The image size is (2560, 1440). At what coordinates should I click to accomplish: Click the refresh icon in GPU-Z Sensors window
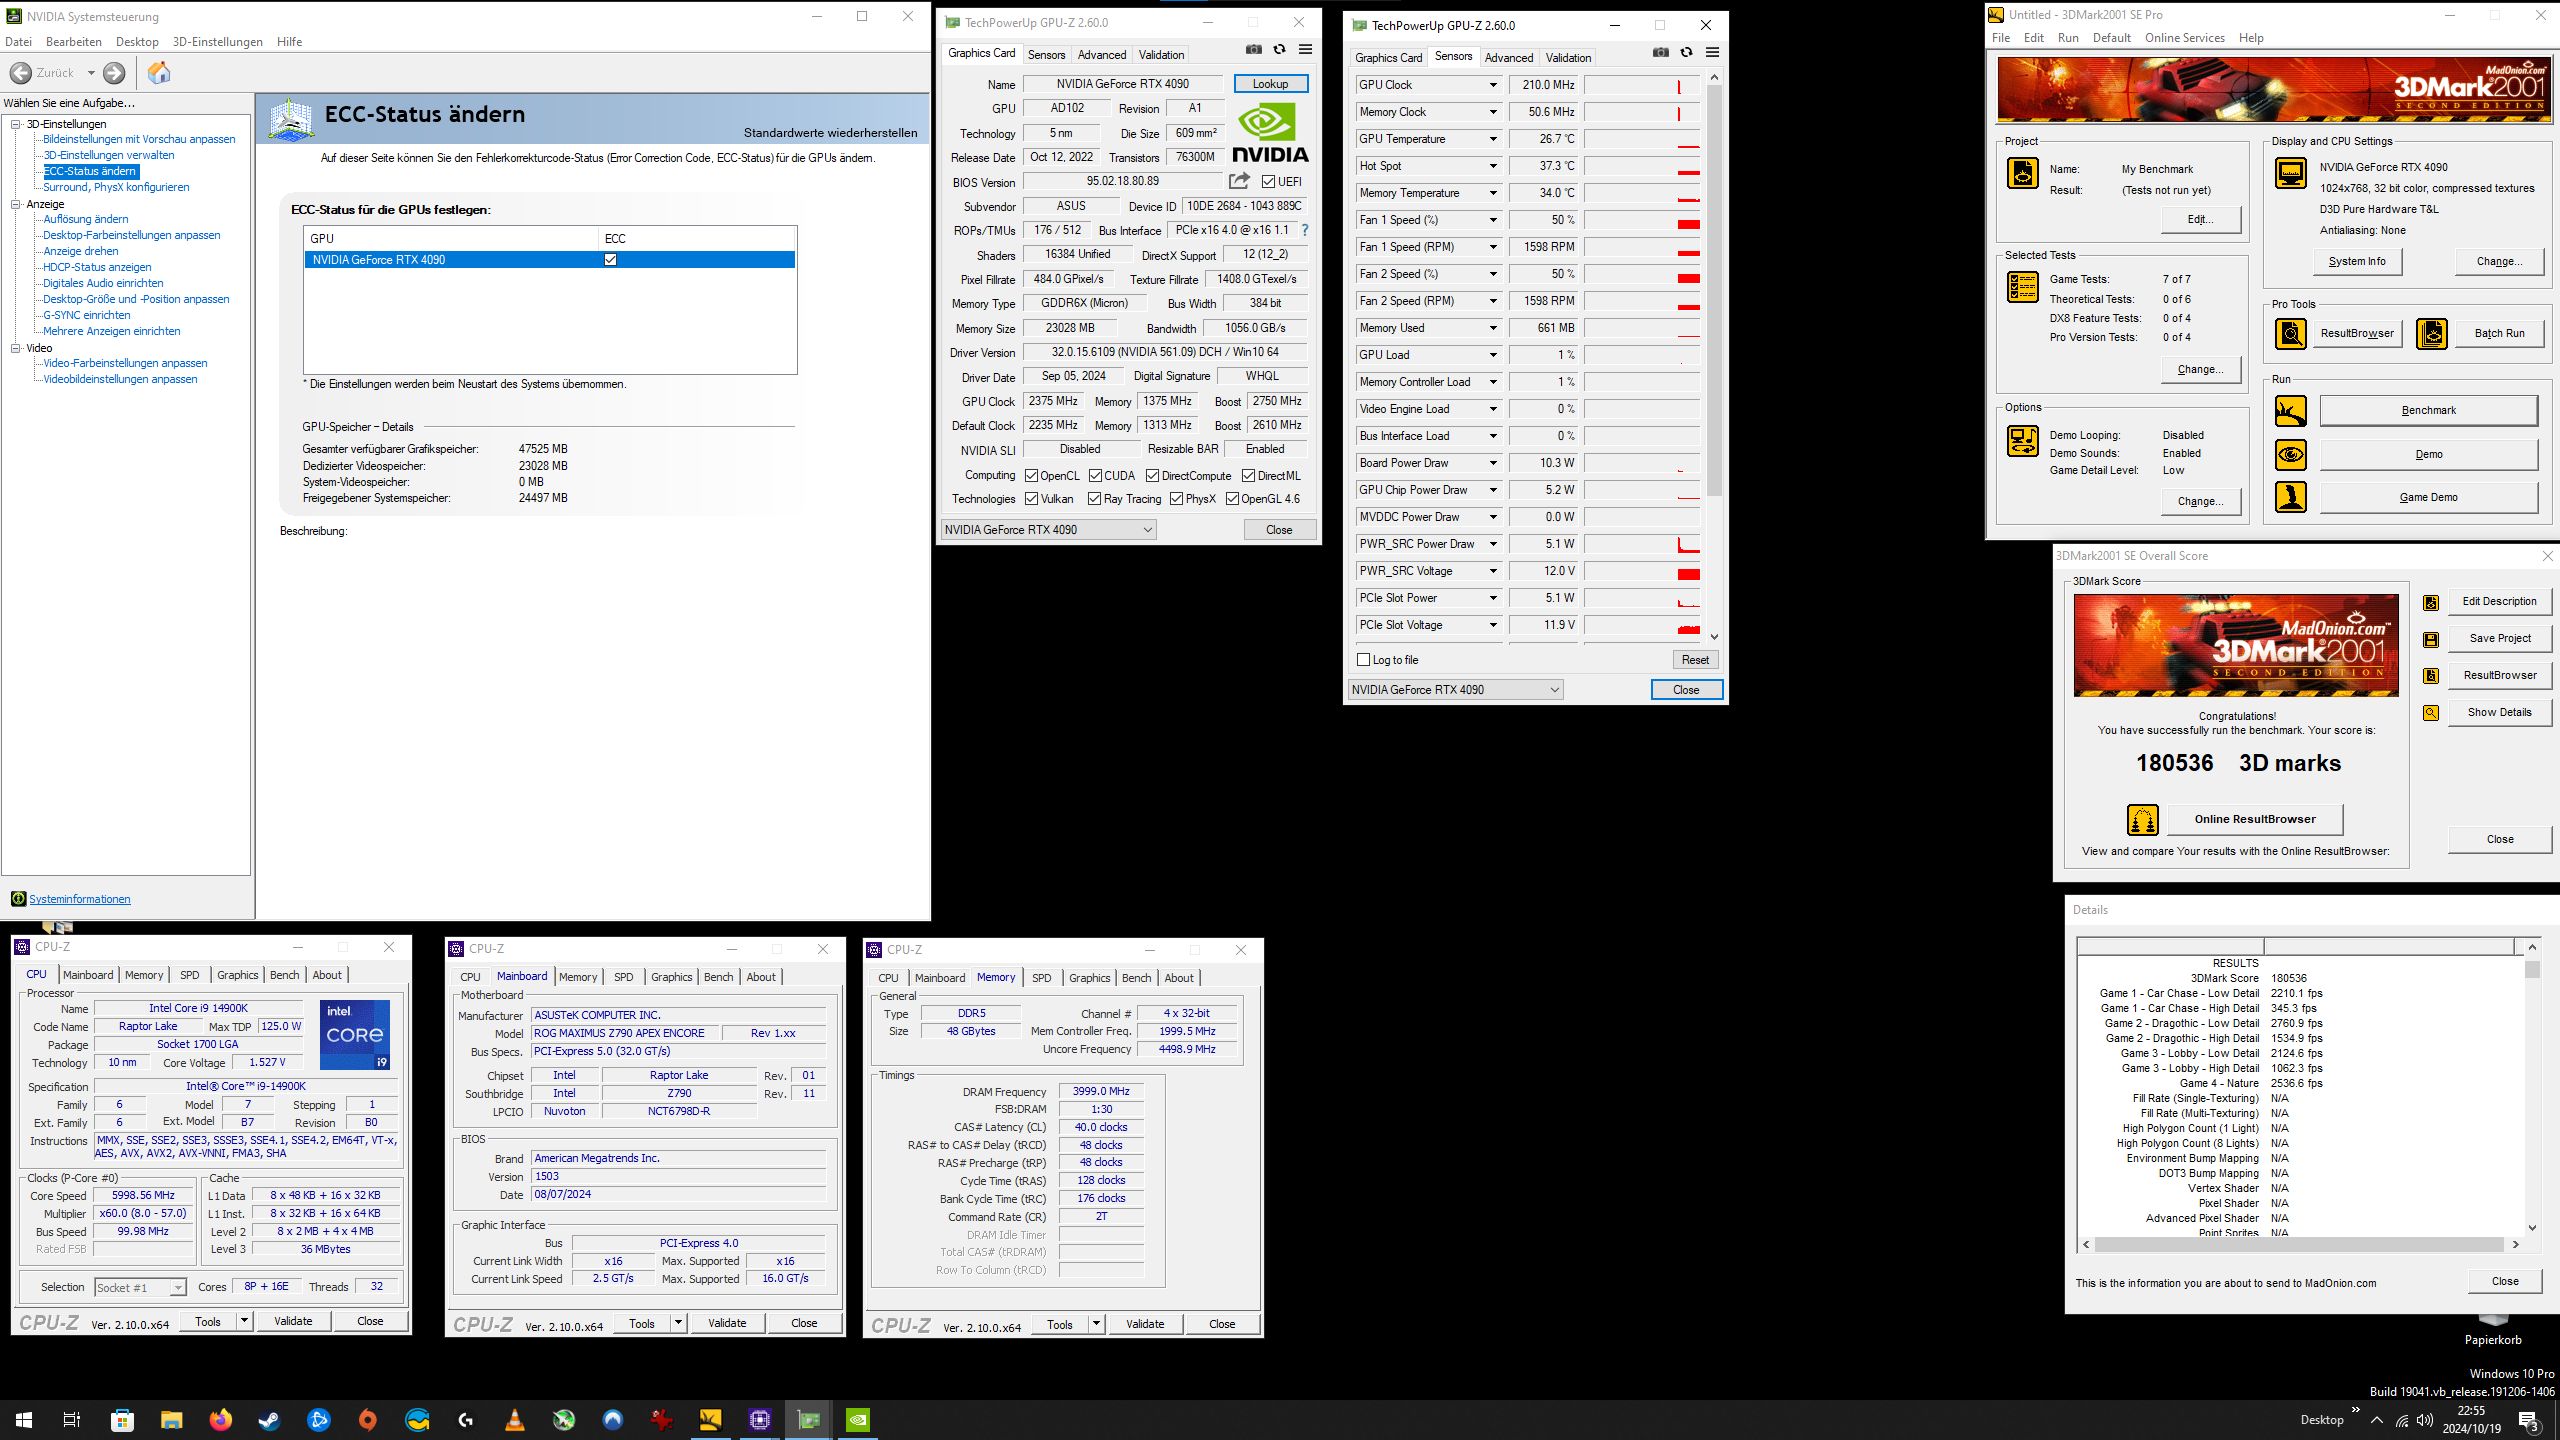tap(1687, 53)
